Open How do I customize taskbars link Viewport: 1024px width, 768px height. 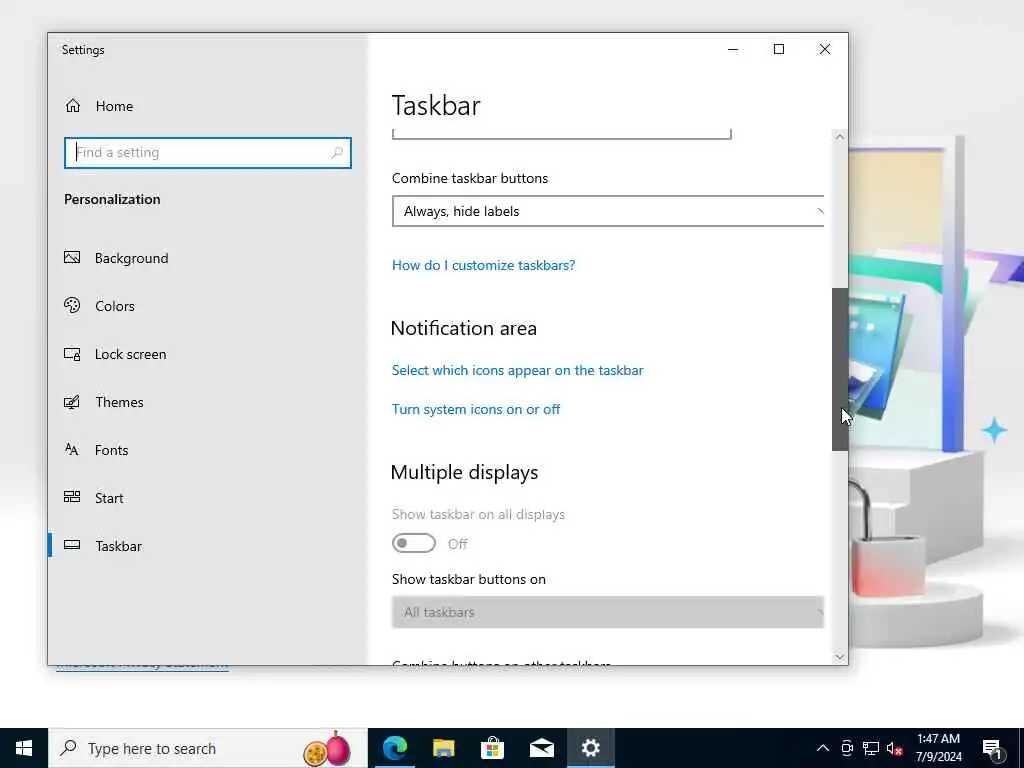pyautogui.click(x=483, y=265)
